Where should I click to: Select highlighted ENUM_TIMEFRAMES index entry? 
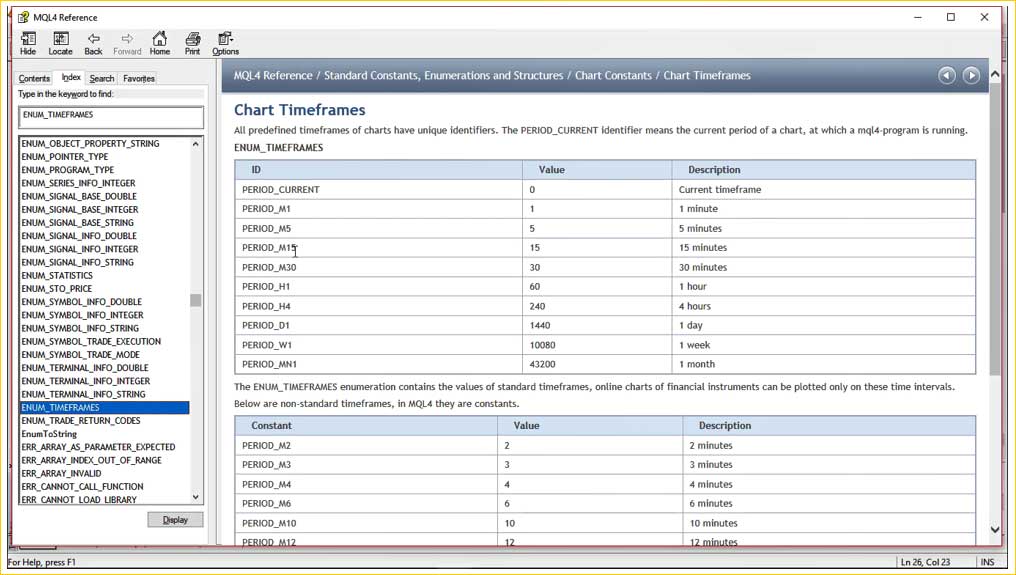point(105,407)
